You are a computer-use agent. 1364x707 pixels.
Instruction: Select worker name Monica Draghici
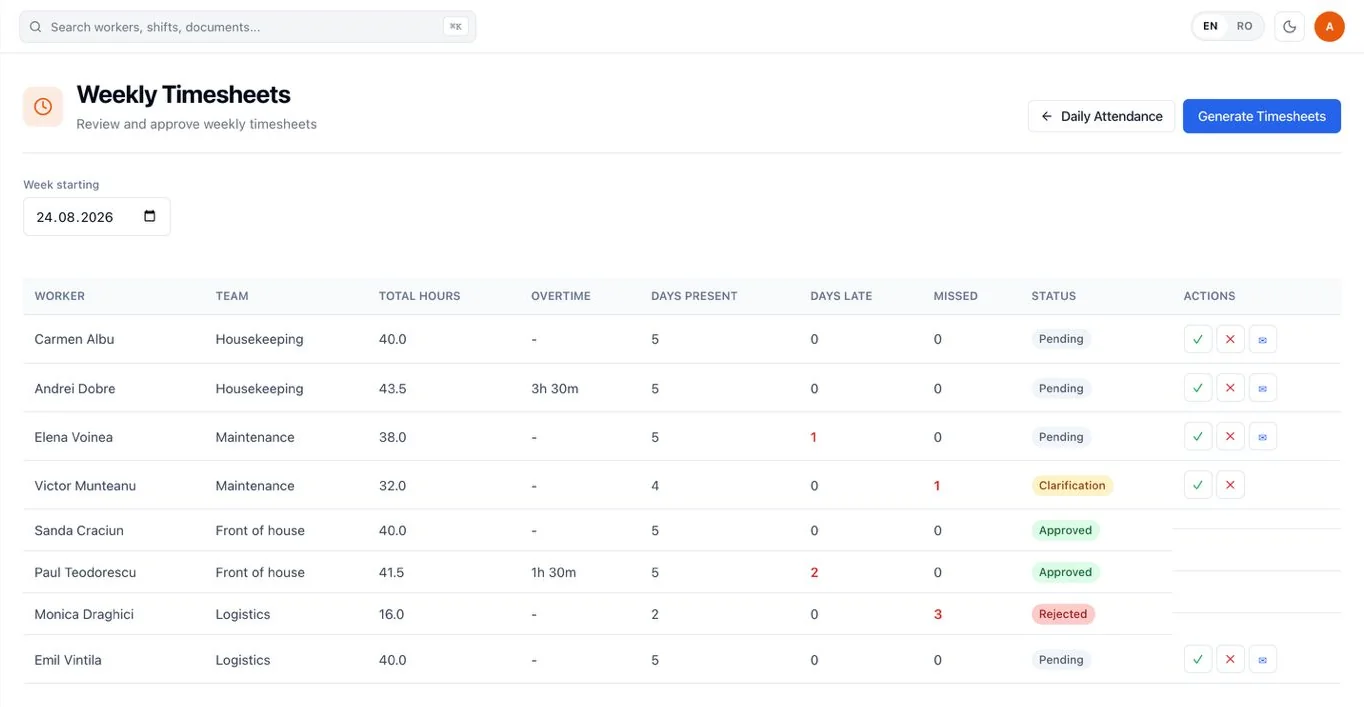pyautogui.click(x=84, y=614)
